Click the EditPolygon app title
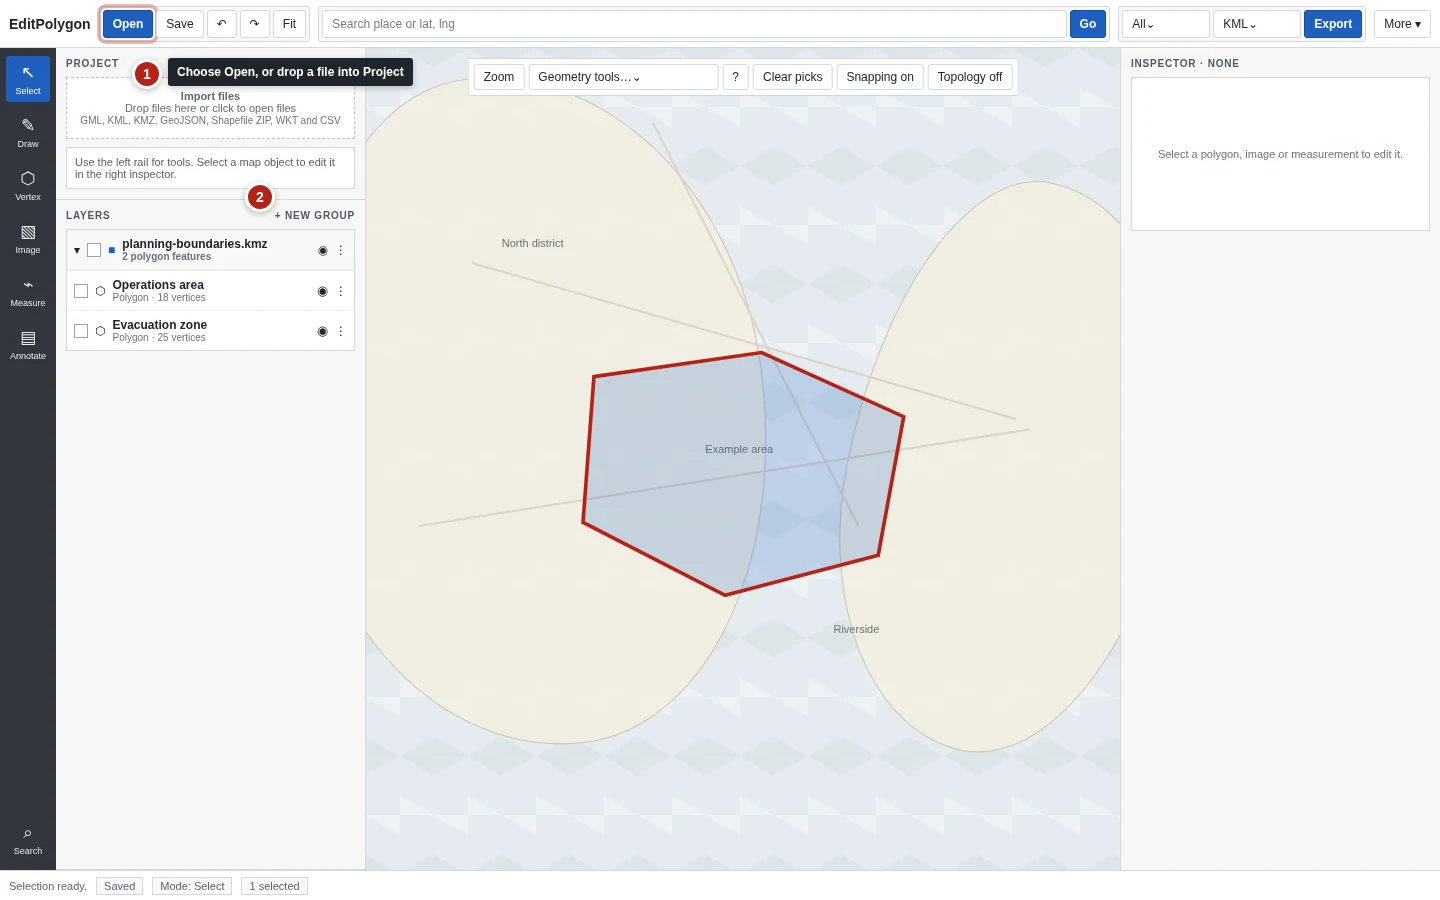Screen dimensions: 1440x900 (x=50, y=24)
